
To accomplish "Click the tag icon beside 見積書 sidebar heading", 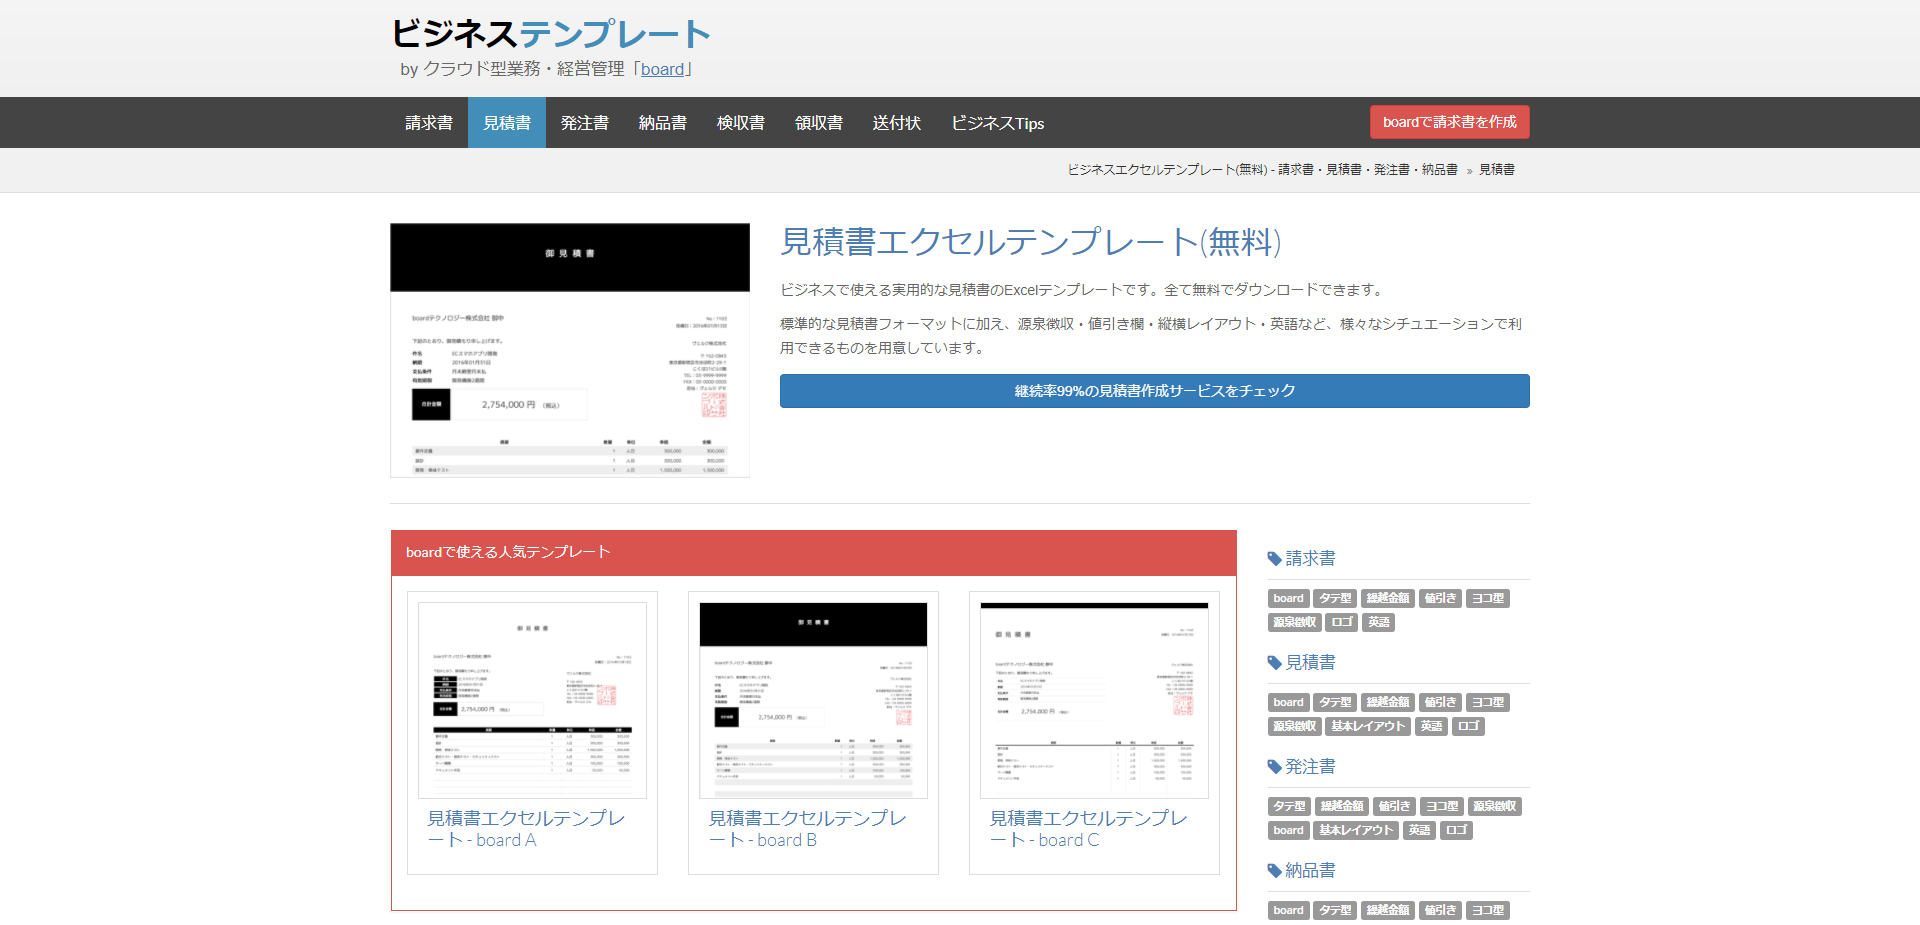I will tap(1274, 662).
